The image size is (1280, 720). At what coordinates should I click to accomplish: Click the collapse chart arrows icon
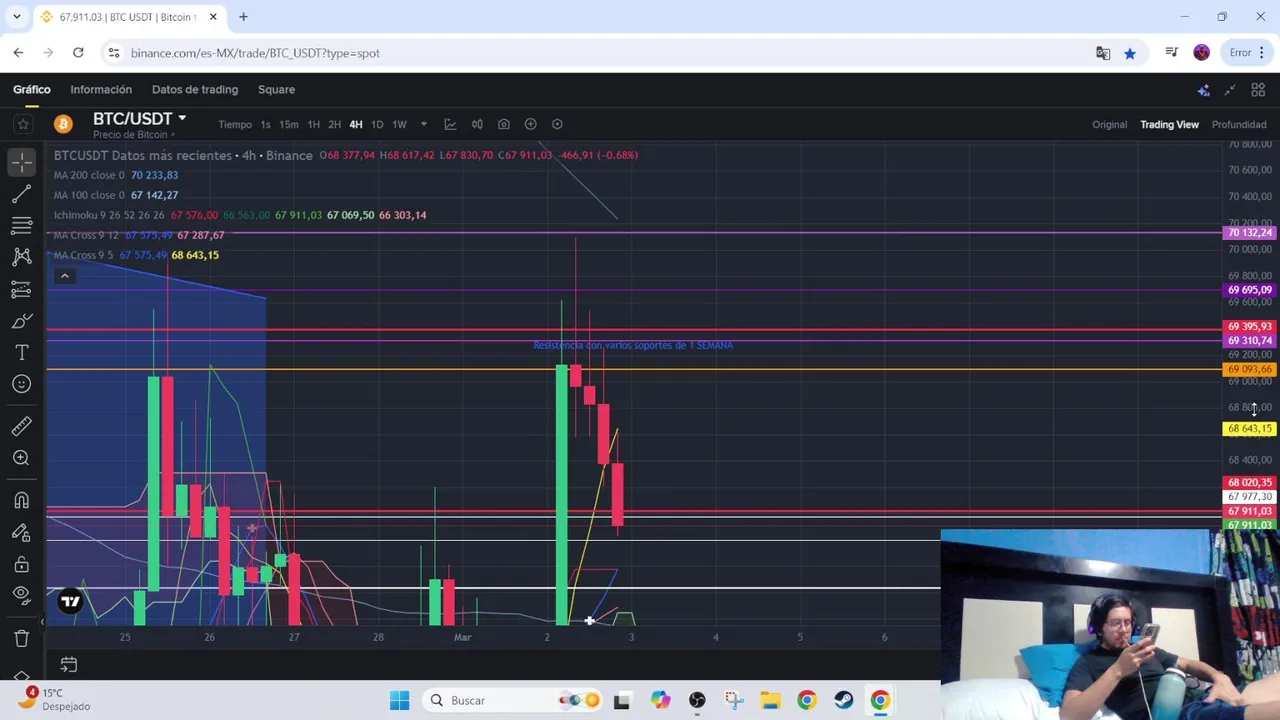coord(1230,90)
